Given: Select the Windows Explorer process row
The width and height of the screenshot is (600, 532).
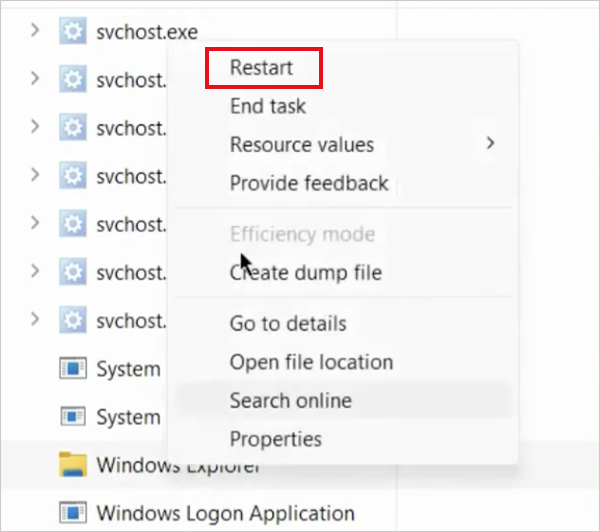Looking at the screenshot, I should (300, 465).
